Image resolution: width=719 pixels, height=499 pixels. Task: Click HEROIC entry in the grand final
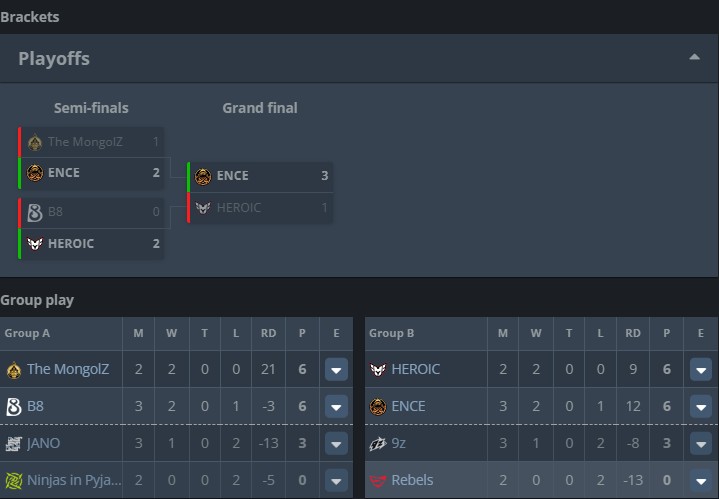(238, 208)
